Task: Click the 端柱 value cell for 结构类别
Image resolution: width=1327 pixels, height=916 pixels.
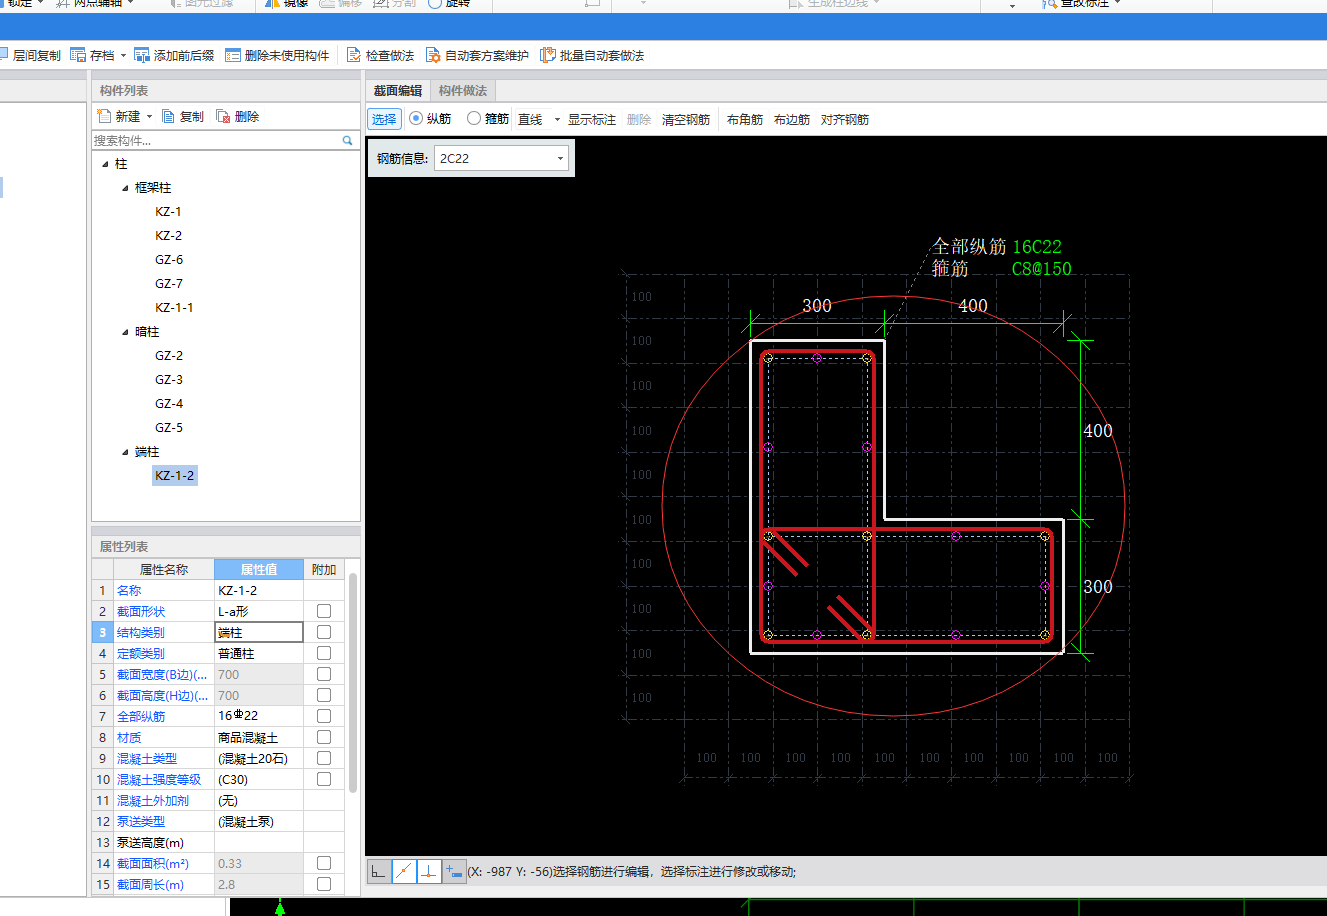Action: 259,632
